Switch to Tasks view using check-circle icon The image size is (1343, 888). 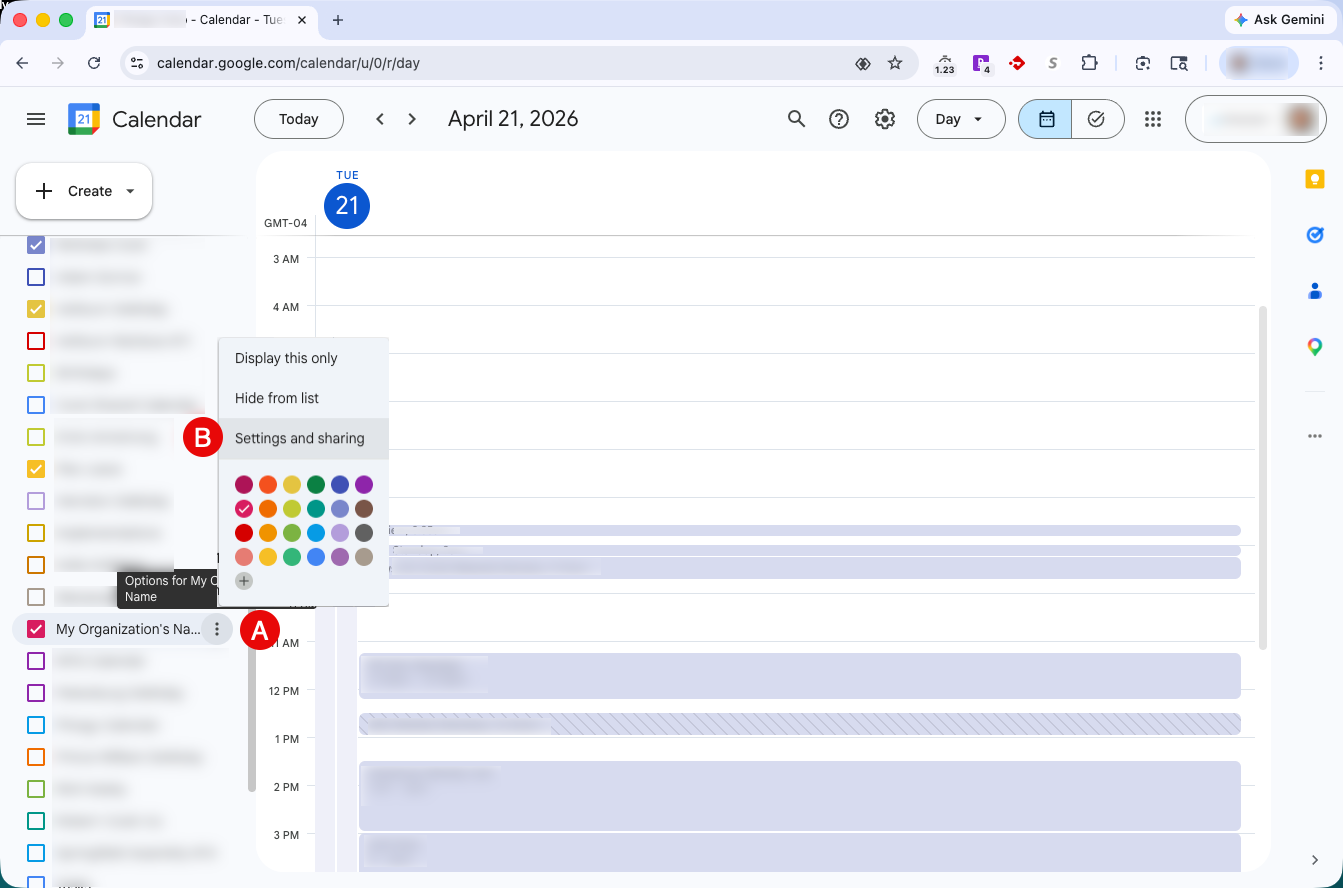pyautogui.click(x=1097, y=118)
